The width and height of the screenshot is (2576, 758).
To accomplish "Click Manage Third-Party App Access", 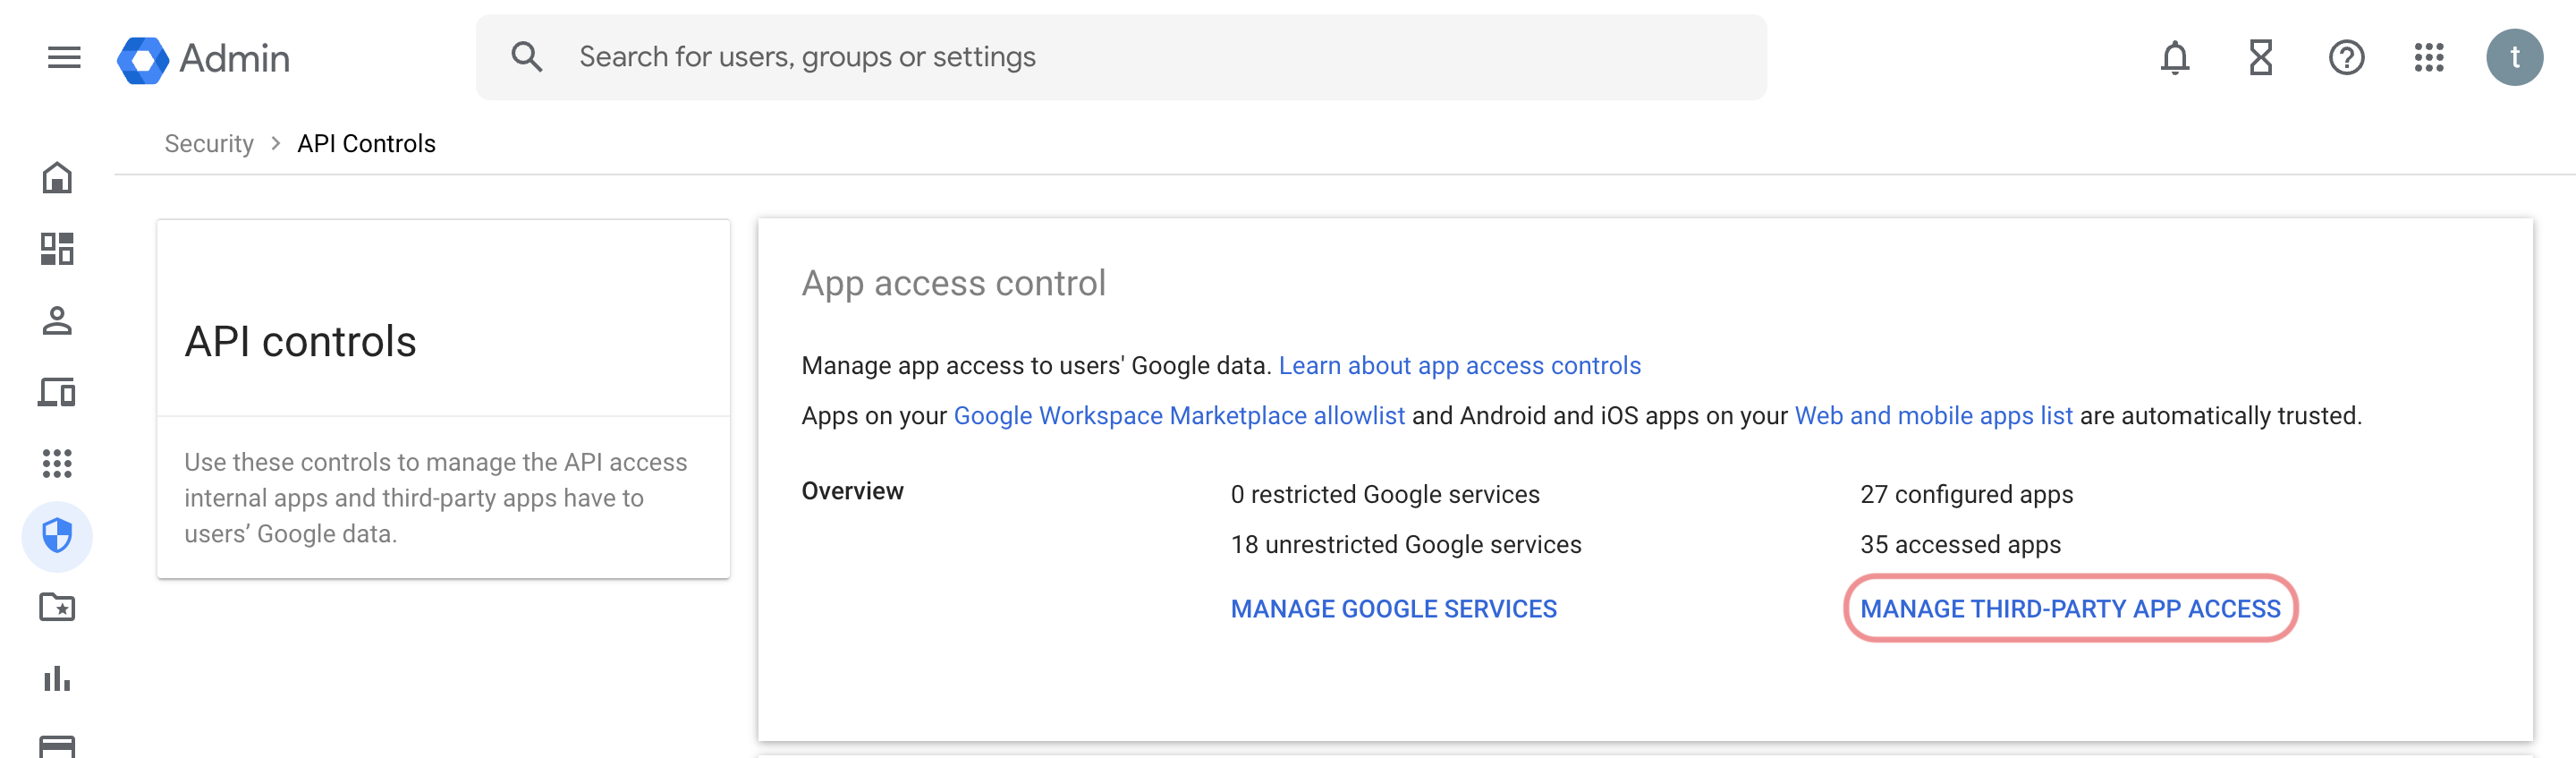I will coord(2070,609).
